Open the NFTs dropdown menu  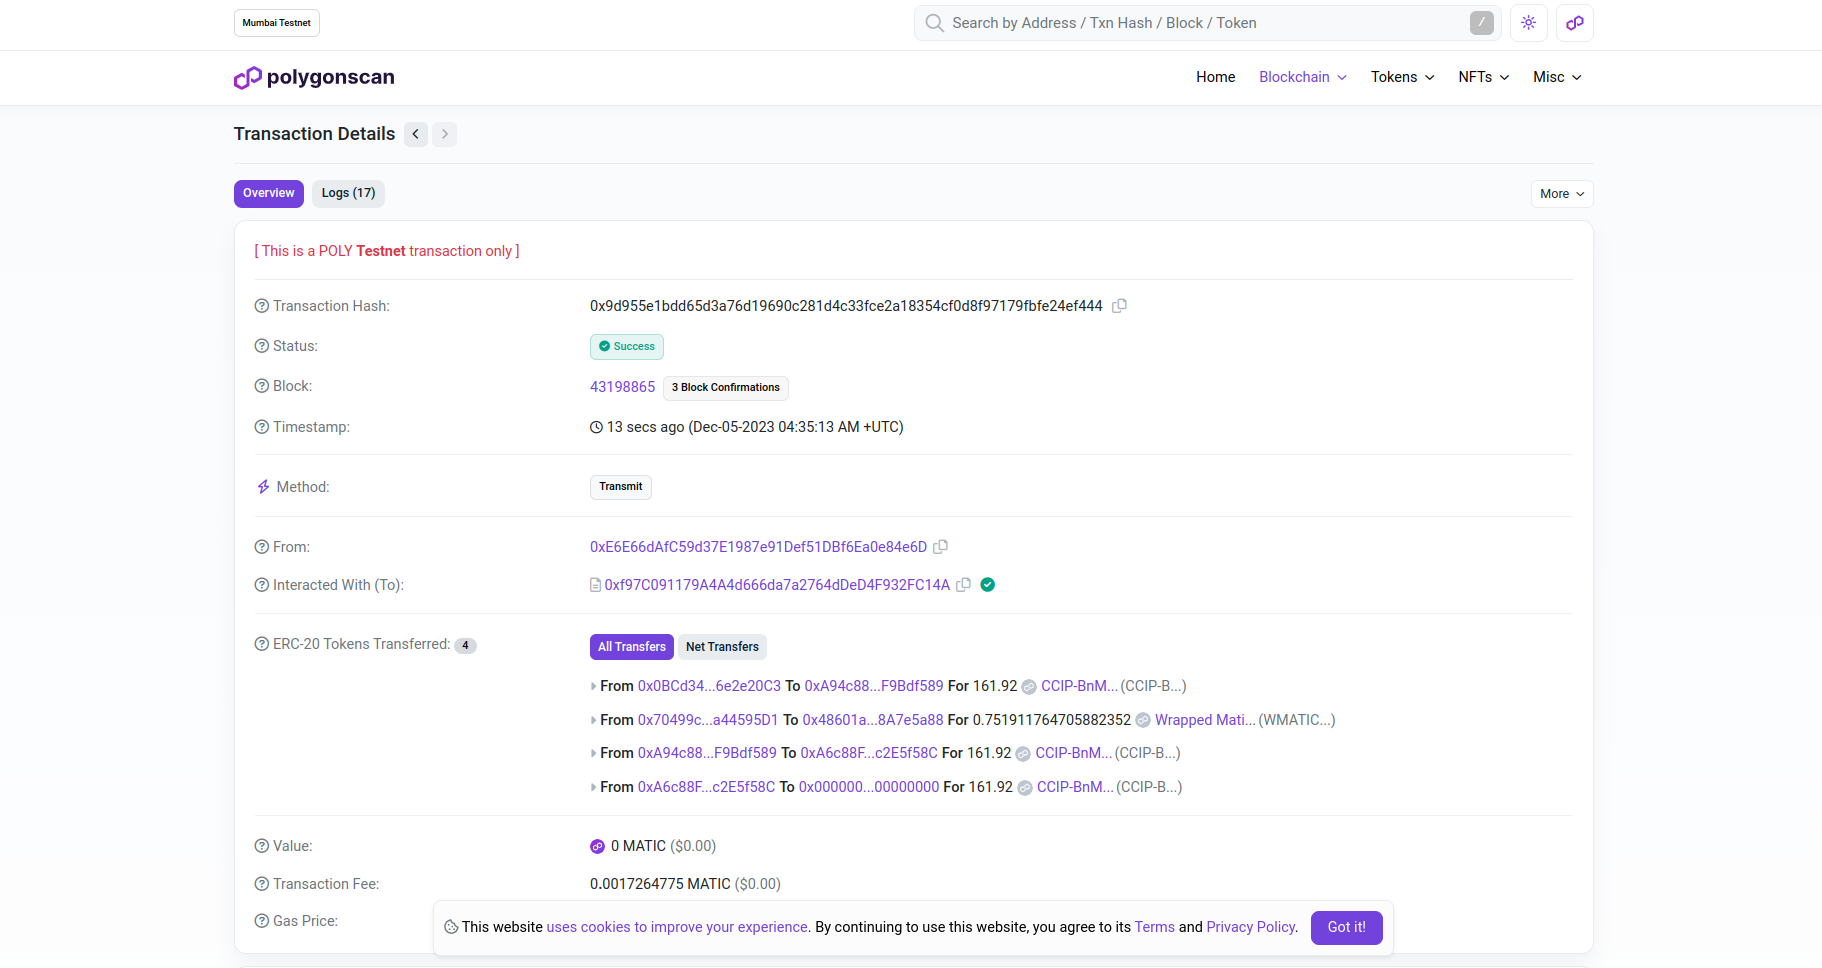(x=1484, y=77)
